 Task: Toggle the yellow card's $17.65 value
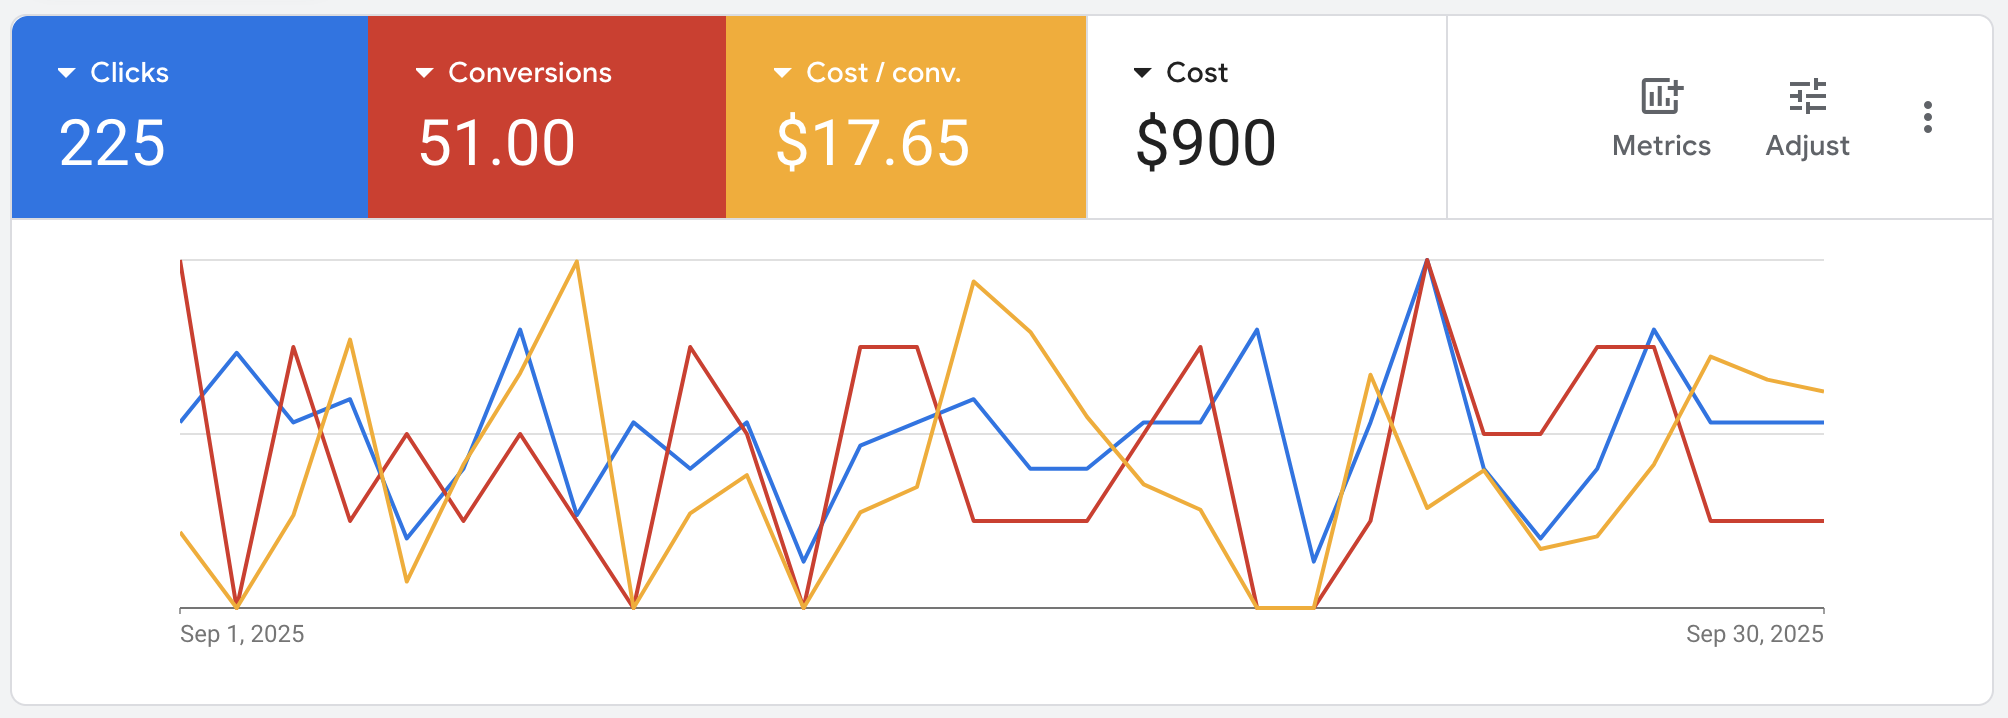872,143
